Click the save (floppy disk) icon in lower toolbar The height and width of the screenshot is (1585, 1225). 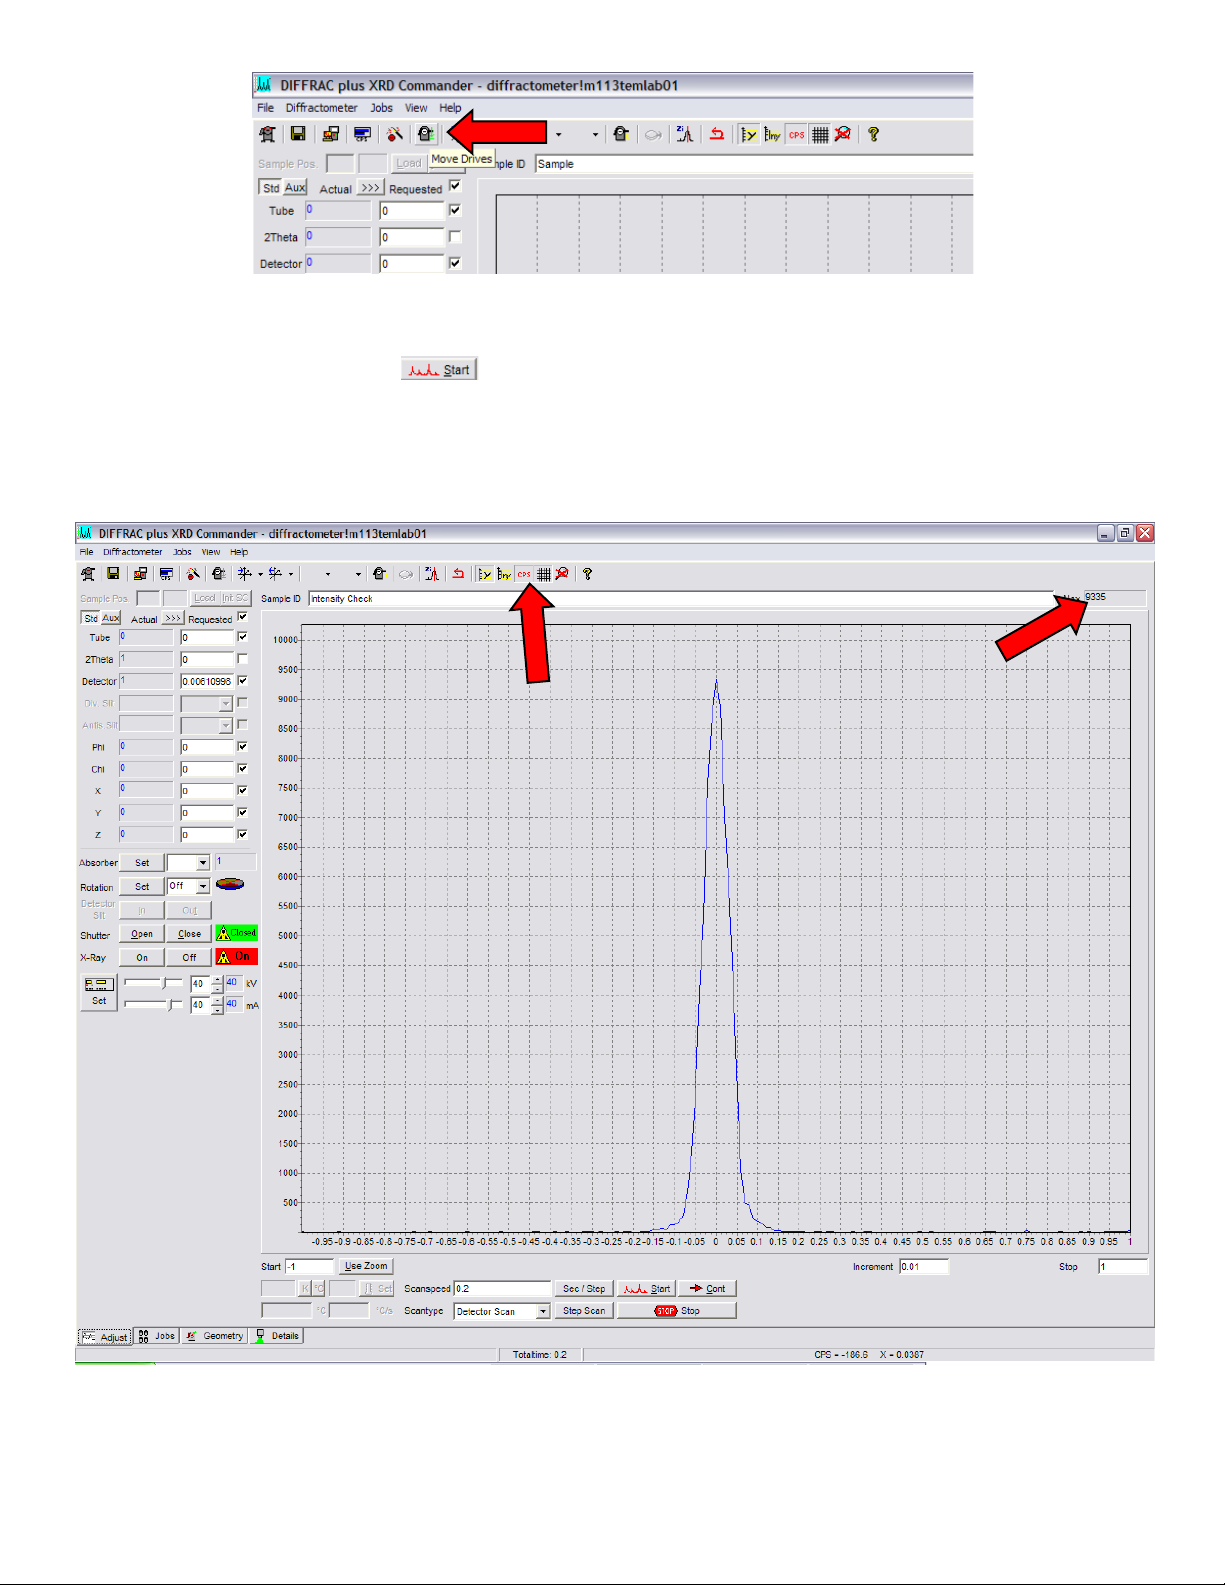(113, 574)
